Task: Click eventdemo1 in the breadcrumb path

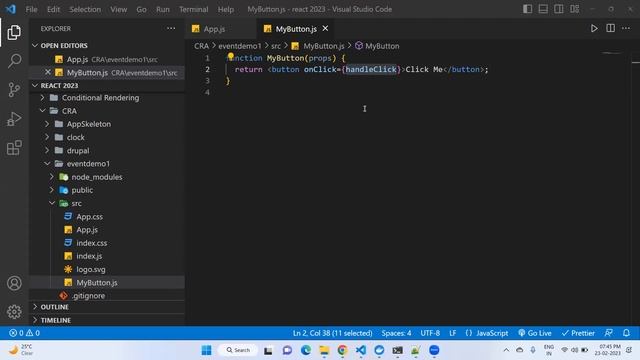Action: tap(240, 46)
